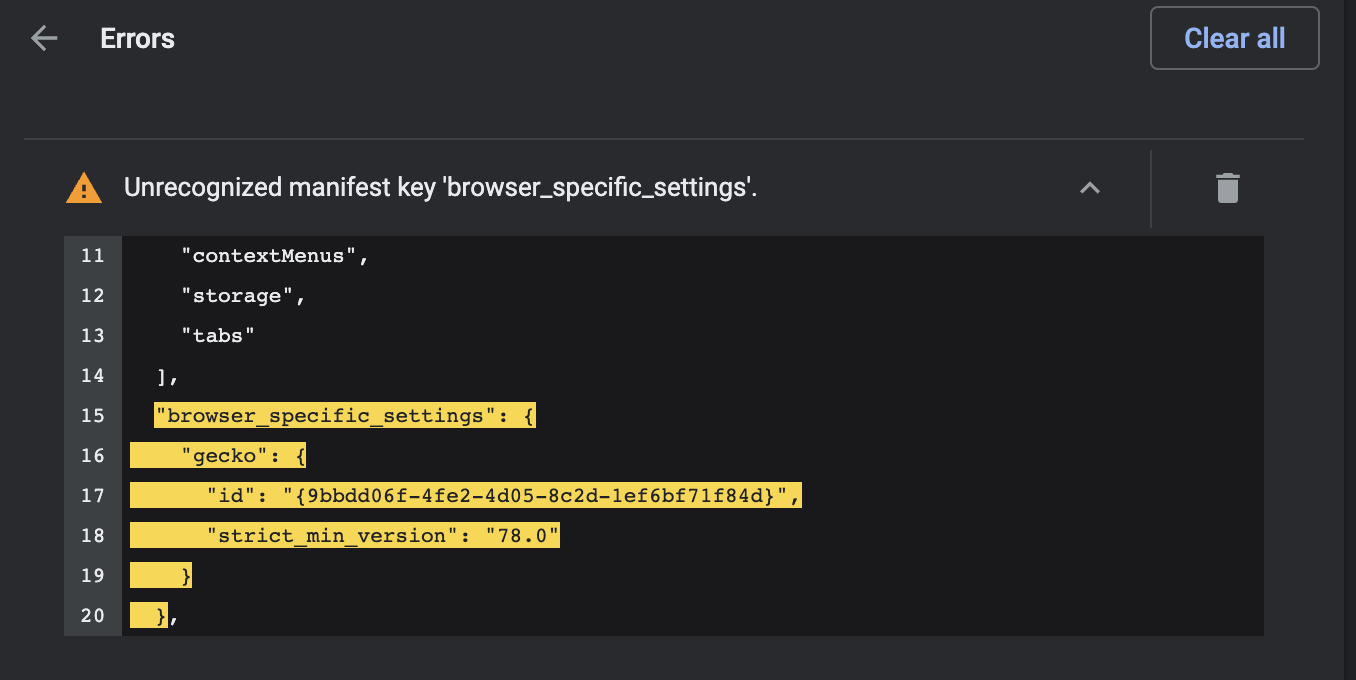Click the highlighted browser_specific_settings line in code
The image size is (1356, 680).
click(x=345, y=414)
